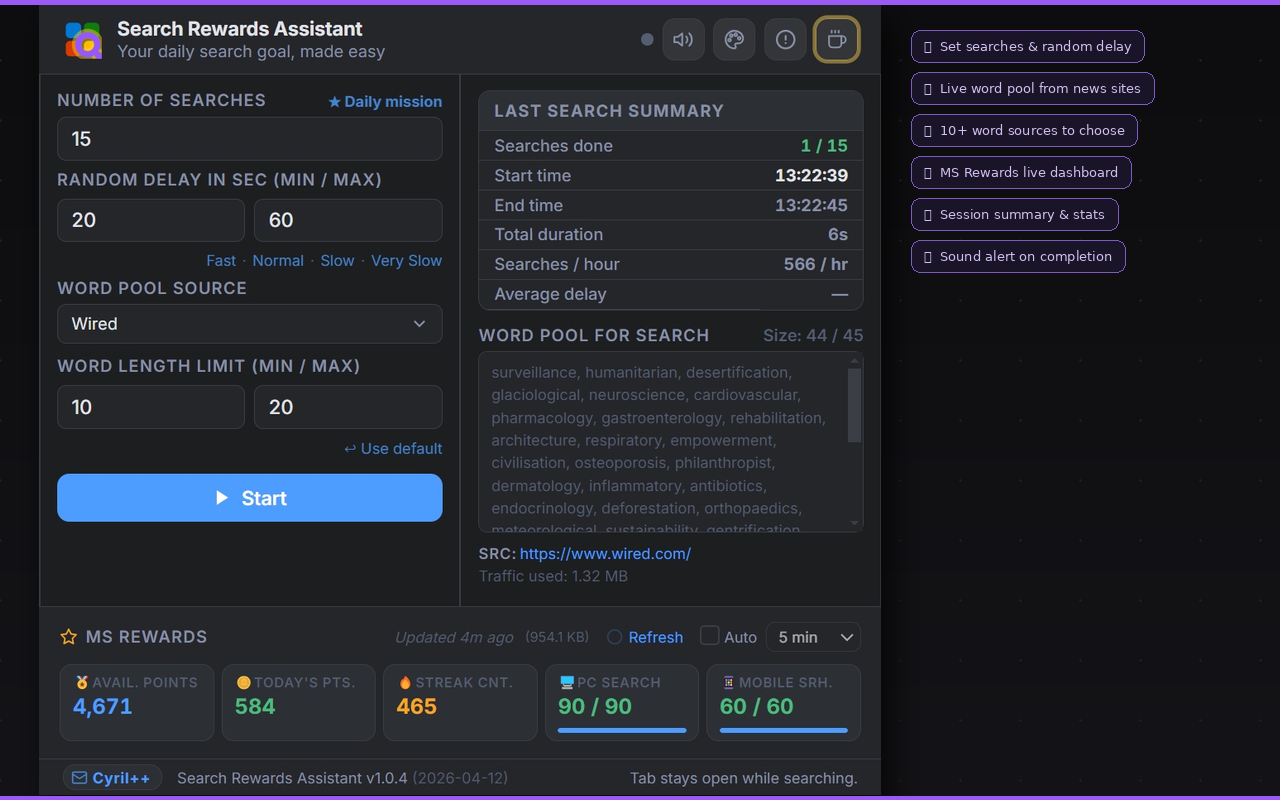The image size is (1280, 800).
Task: Open the theme palette icon
Action: point(734,40)
